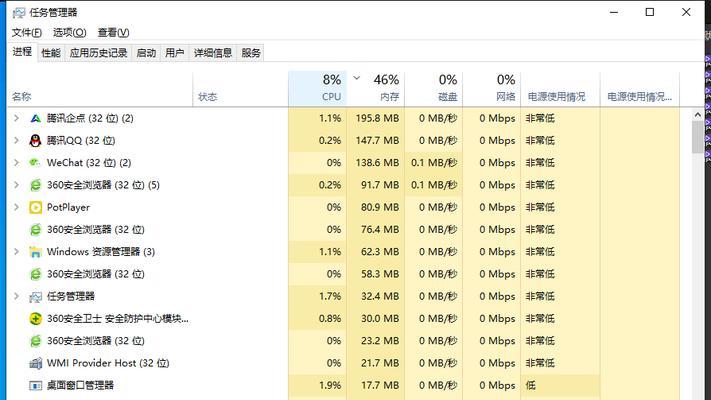
Task: Sort by the 内存 column header
Action: (x=375, y=89)
